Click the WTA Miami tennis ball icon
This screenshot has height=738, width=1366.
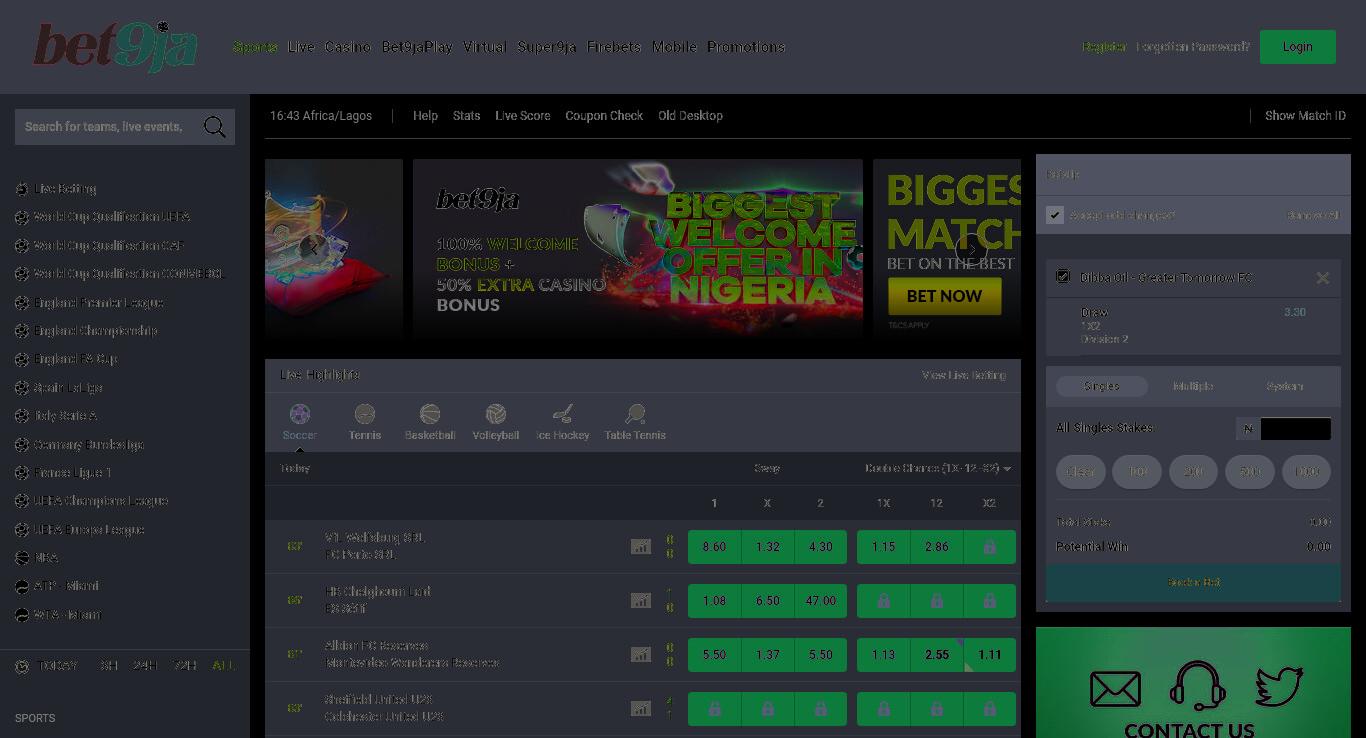point(22,615)
